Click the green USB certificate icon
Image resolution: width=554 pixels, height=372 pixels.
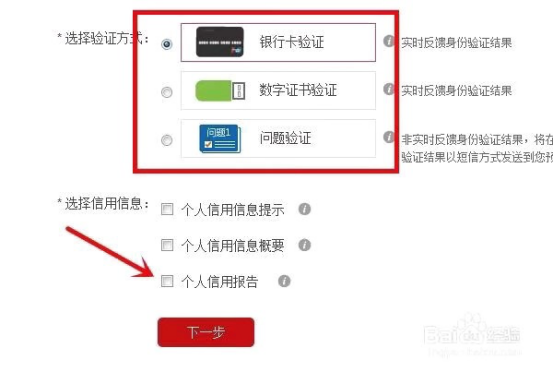click(220, 90)
